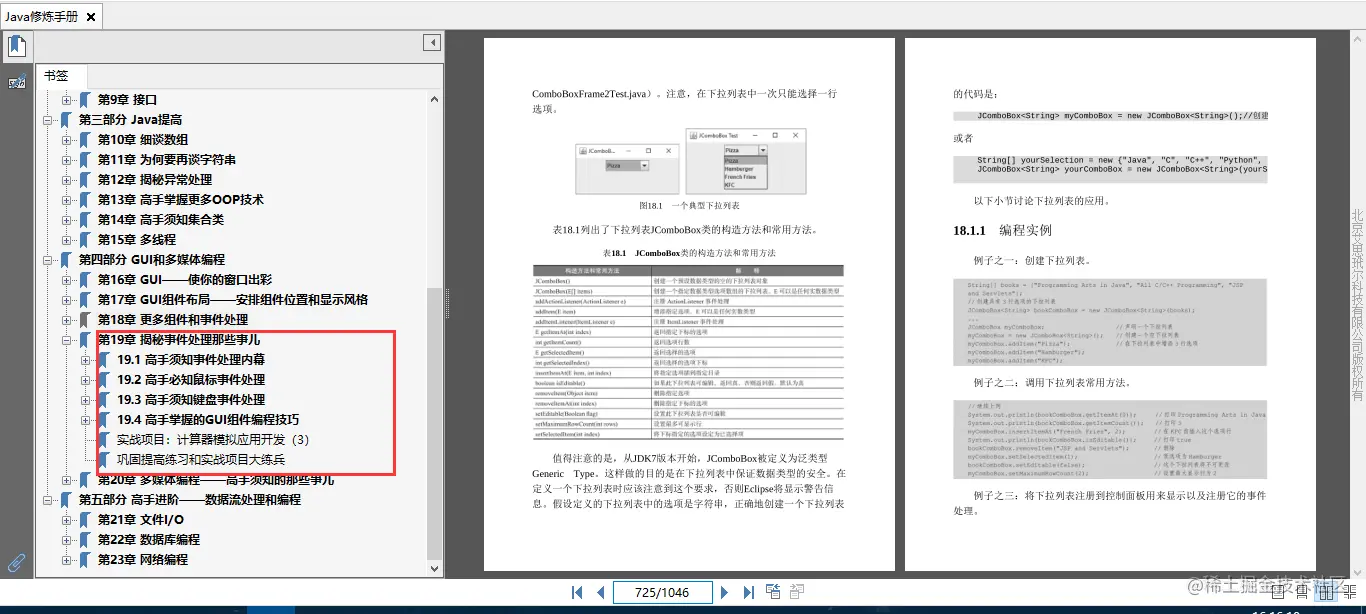Click the 725/1046 page number field
1366x614 pixels.
tap(662, 592)
